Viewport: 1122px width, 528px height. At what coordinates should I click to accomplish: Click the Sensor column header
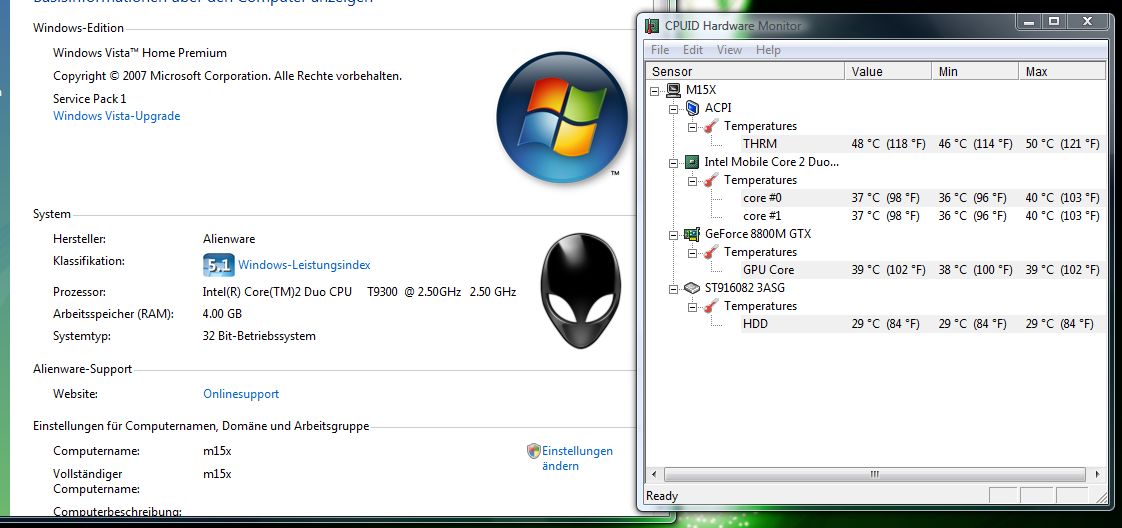pos(746,72)
